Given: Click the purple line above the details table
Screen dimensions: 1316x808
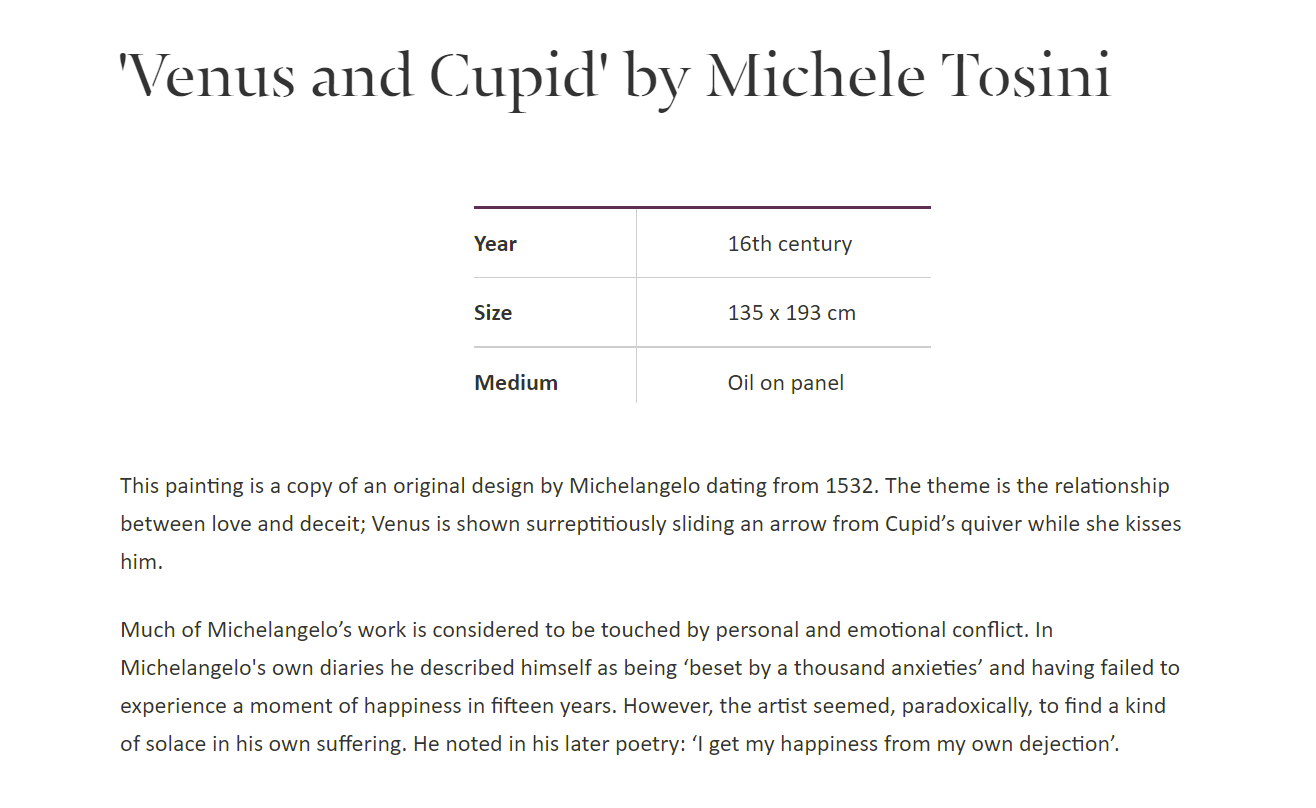Looking at the screenshot, I should tap(702, 207).
